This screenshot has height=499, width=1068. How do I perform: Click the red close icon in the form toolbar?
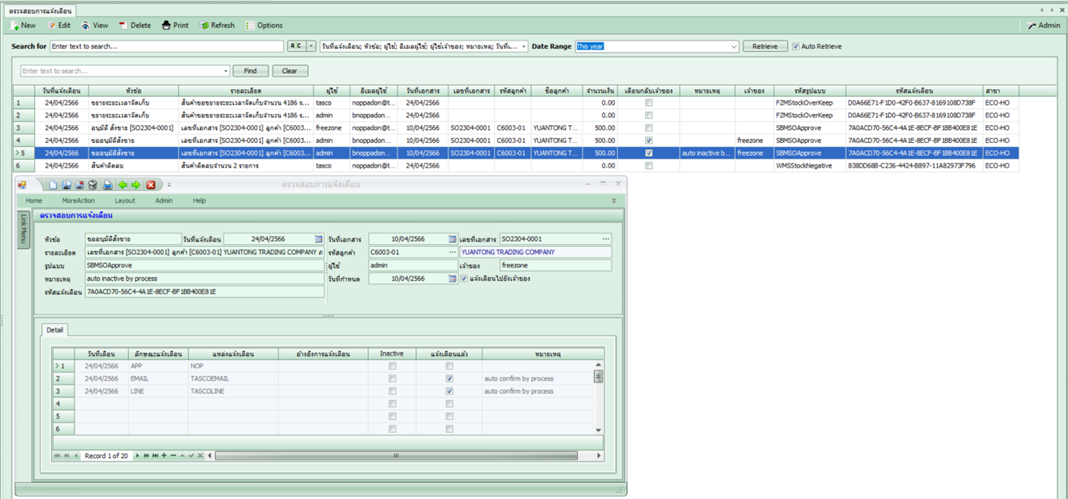click(x=151, y=185)
